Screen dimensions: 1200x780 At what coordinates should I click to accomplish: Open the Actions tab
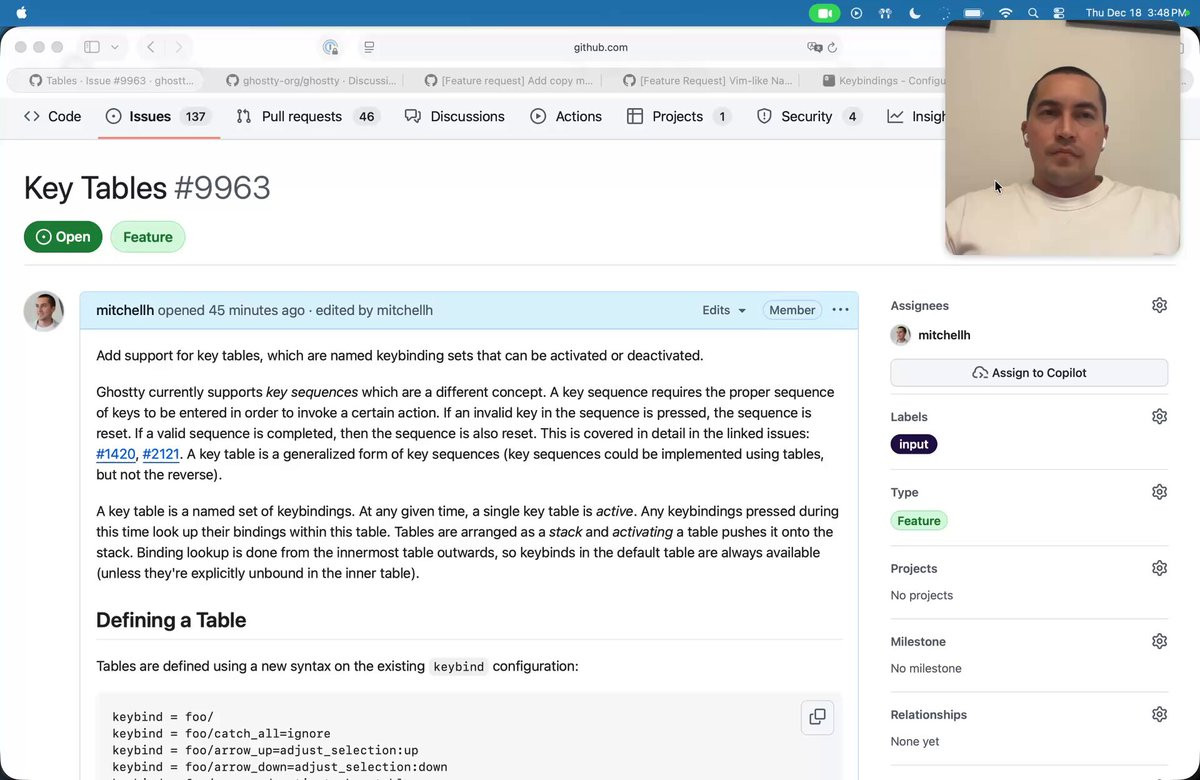pos(566,116)
